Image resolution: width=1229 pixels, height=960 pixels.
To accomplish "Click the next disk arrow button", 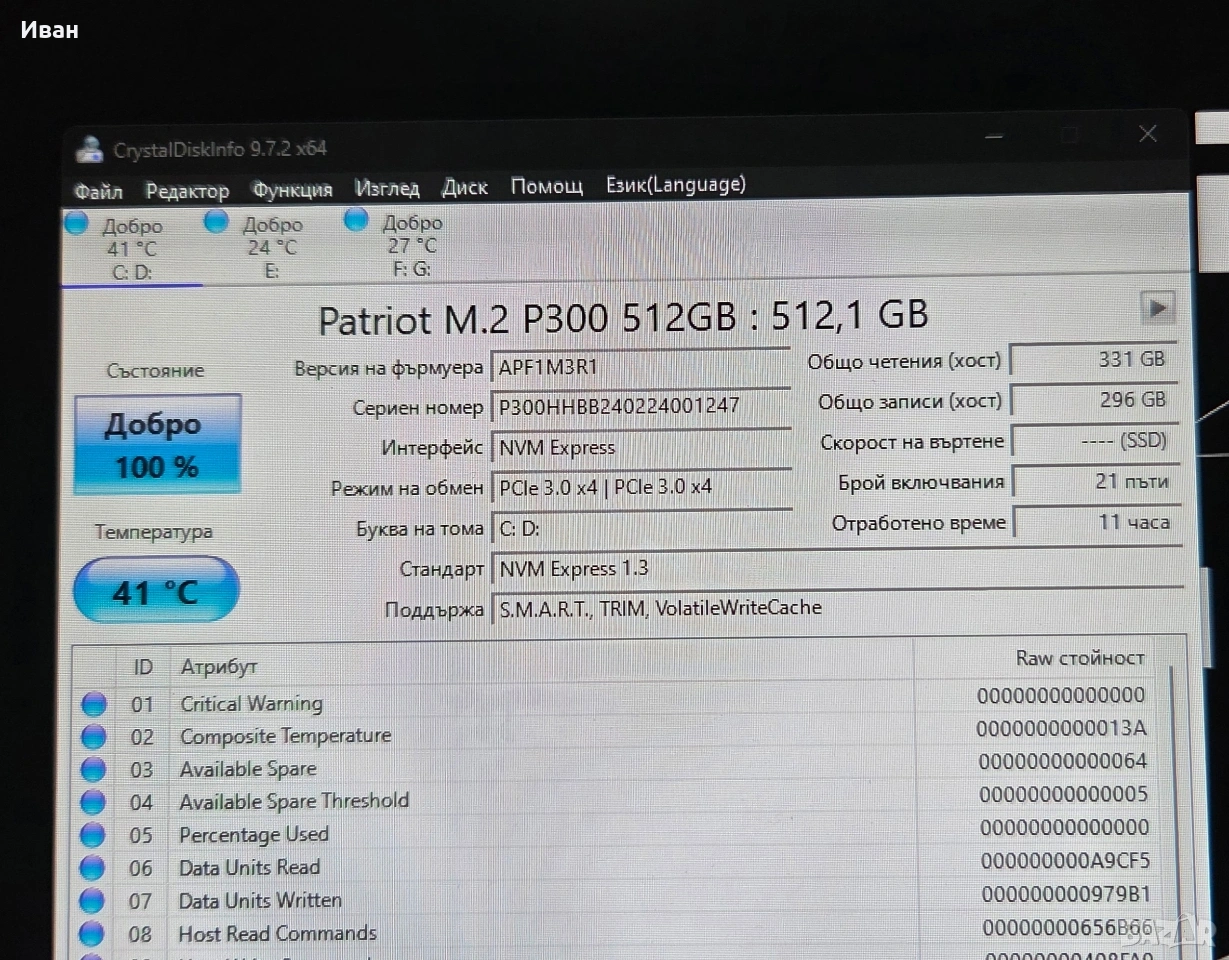I will pos(1157,309).
